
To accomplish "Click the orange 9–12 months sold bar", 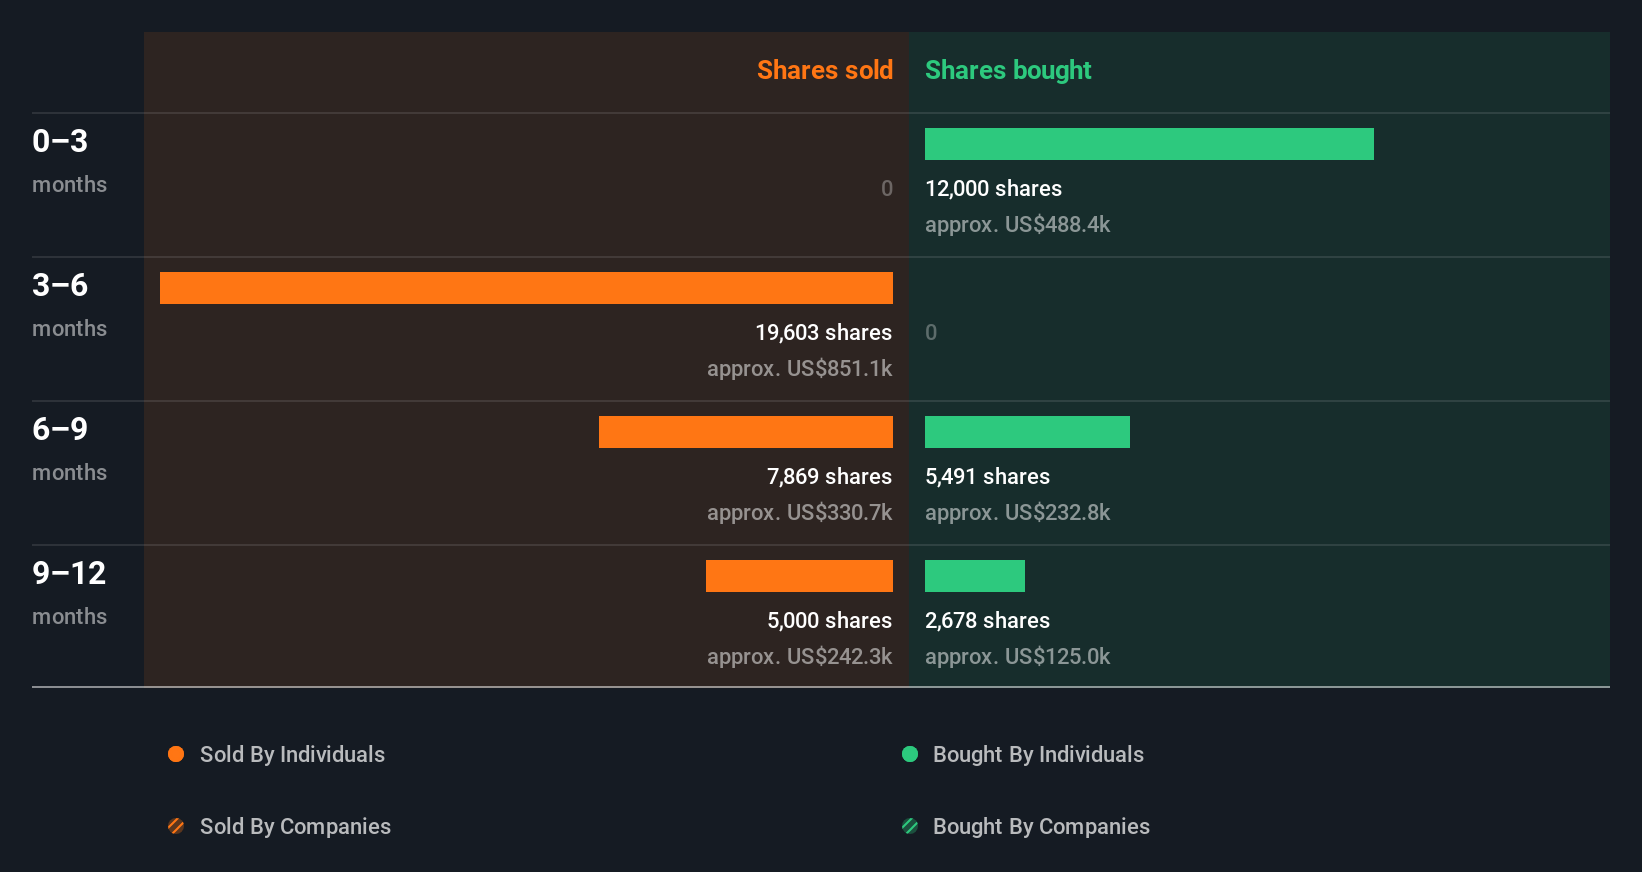I will pos(799,576).
